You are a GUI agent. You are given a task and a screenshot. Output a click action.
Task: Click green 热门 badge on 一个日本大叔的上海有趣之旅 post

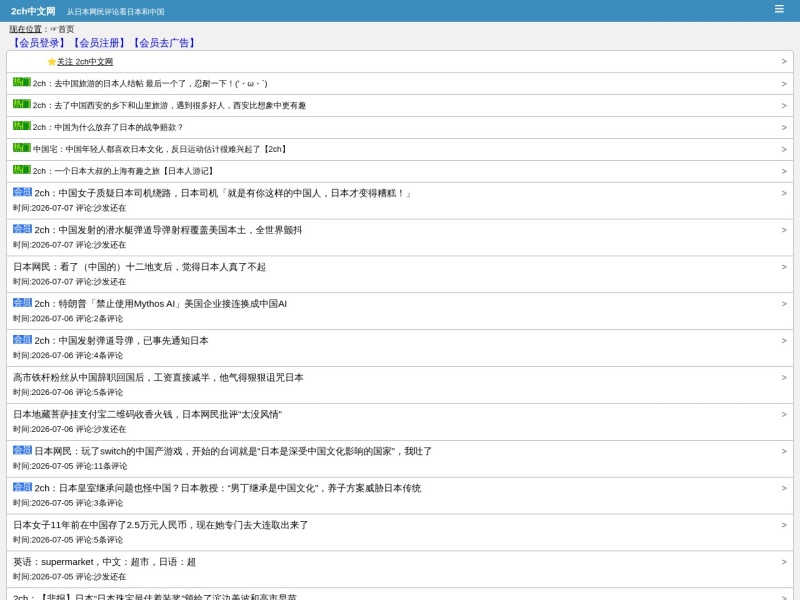coord(22,170)
